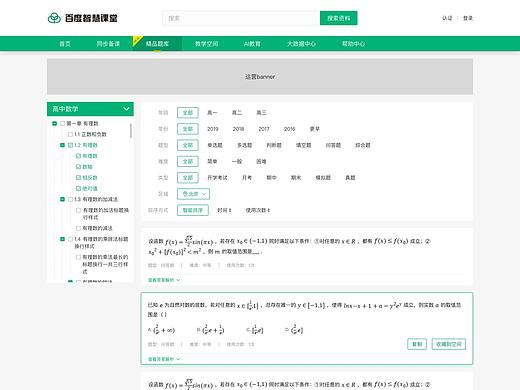
Task: Check the 1.1 正数和负数 checkbox
Action: pos(70,134)
